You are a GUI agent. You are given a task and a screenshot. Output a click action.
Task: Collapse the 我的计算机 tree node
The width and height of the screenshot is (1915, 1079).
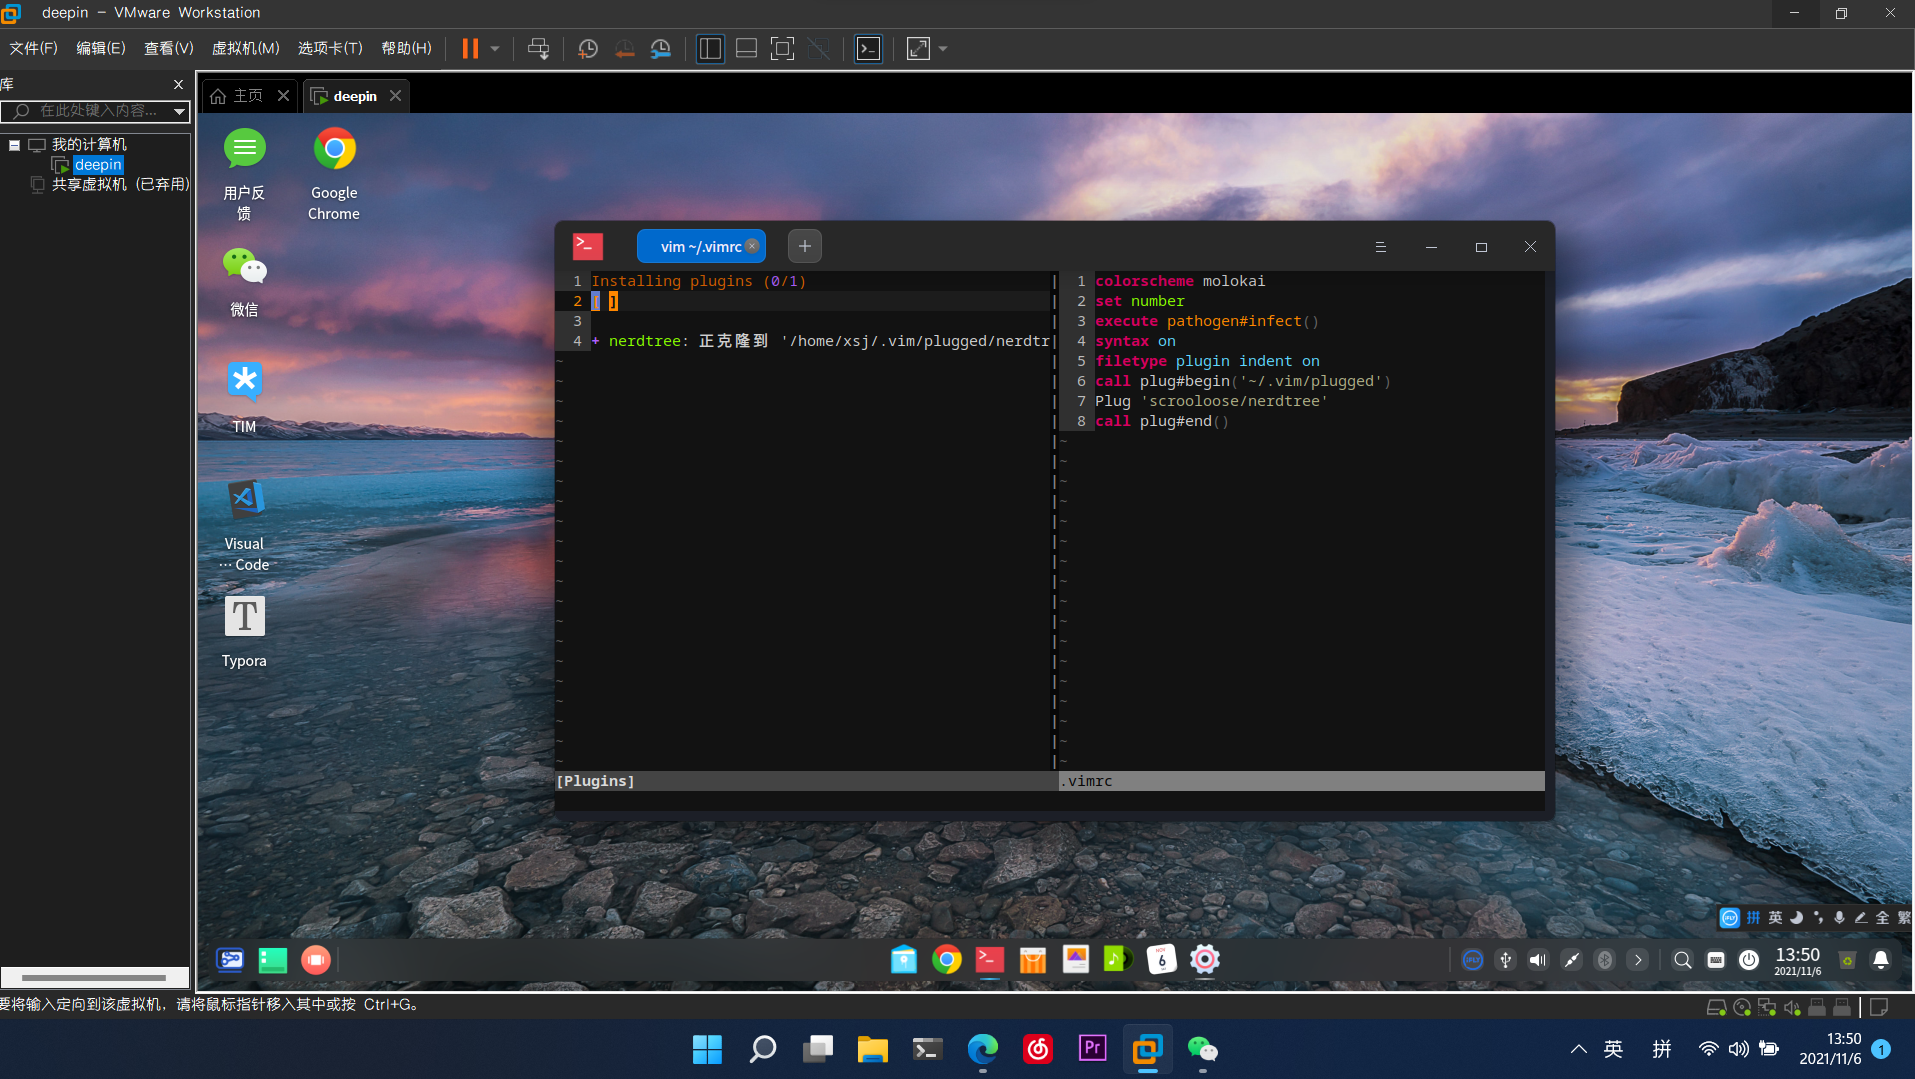[x=15, y=145]
